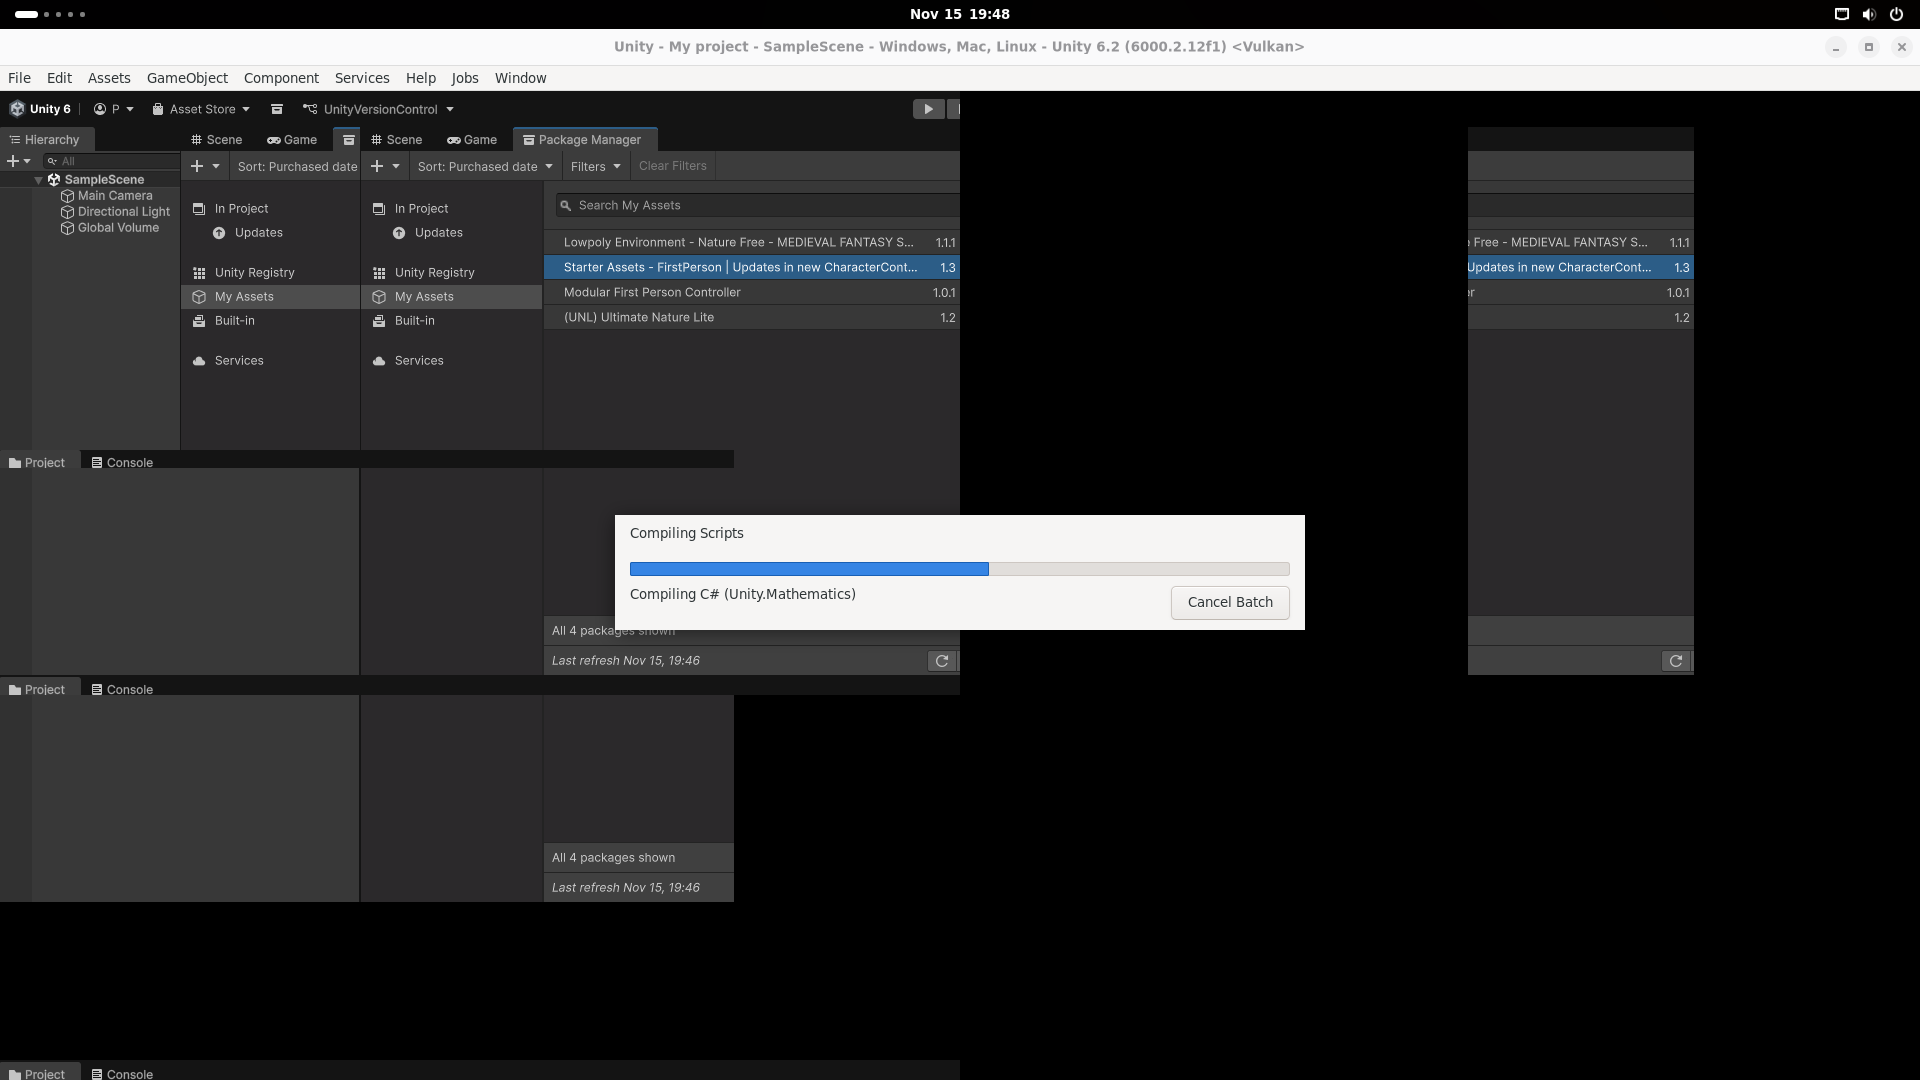Open the Asset Store dropdown
Image resolution: width=1920 pixels, height=1080 pixels.
[201, 109]
